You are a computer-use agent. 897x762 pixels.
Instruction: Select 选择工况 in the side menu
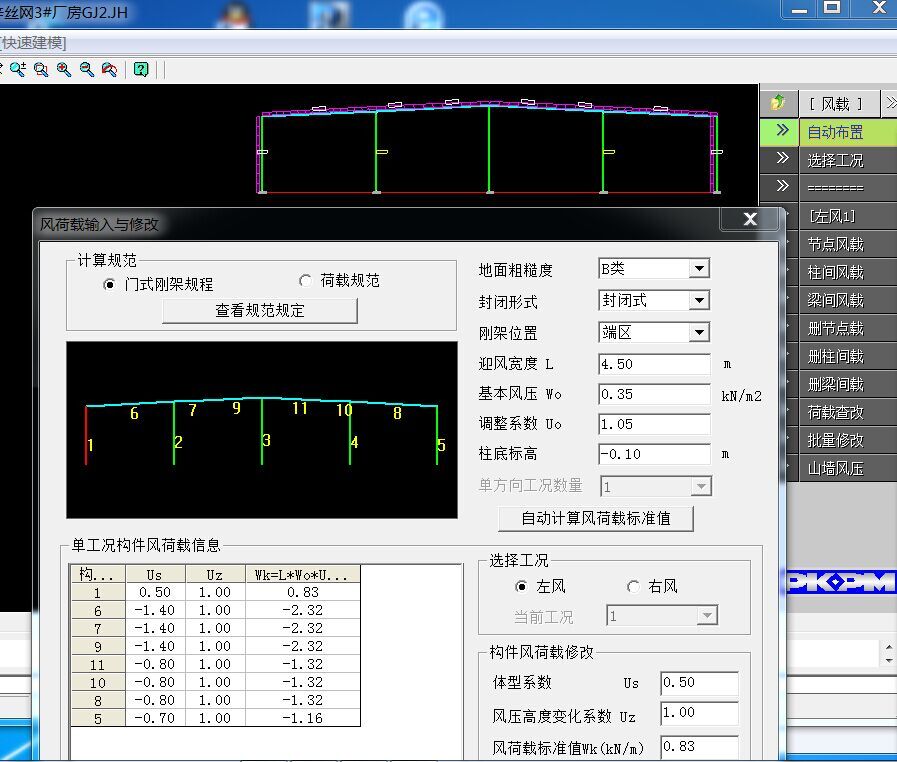(847, 160)
